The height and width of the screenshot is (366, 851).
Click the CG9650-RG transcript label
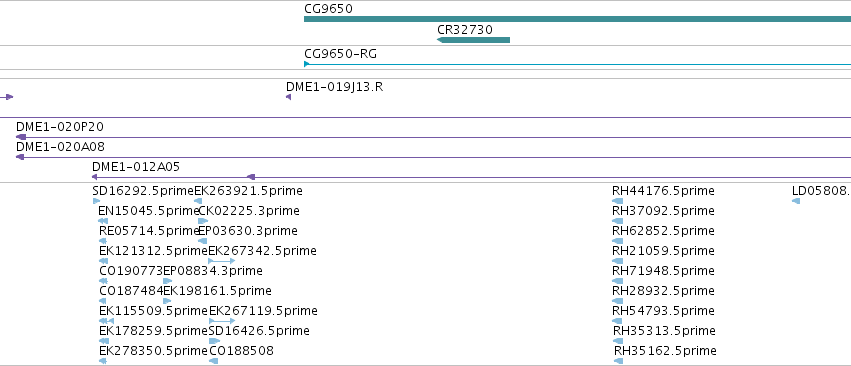(340, 54)
